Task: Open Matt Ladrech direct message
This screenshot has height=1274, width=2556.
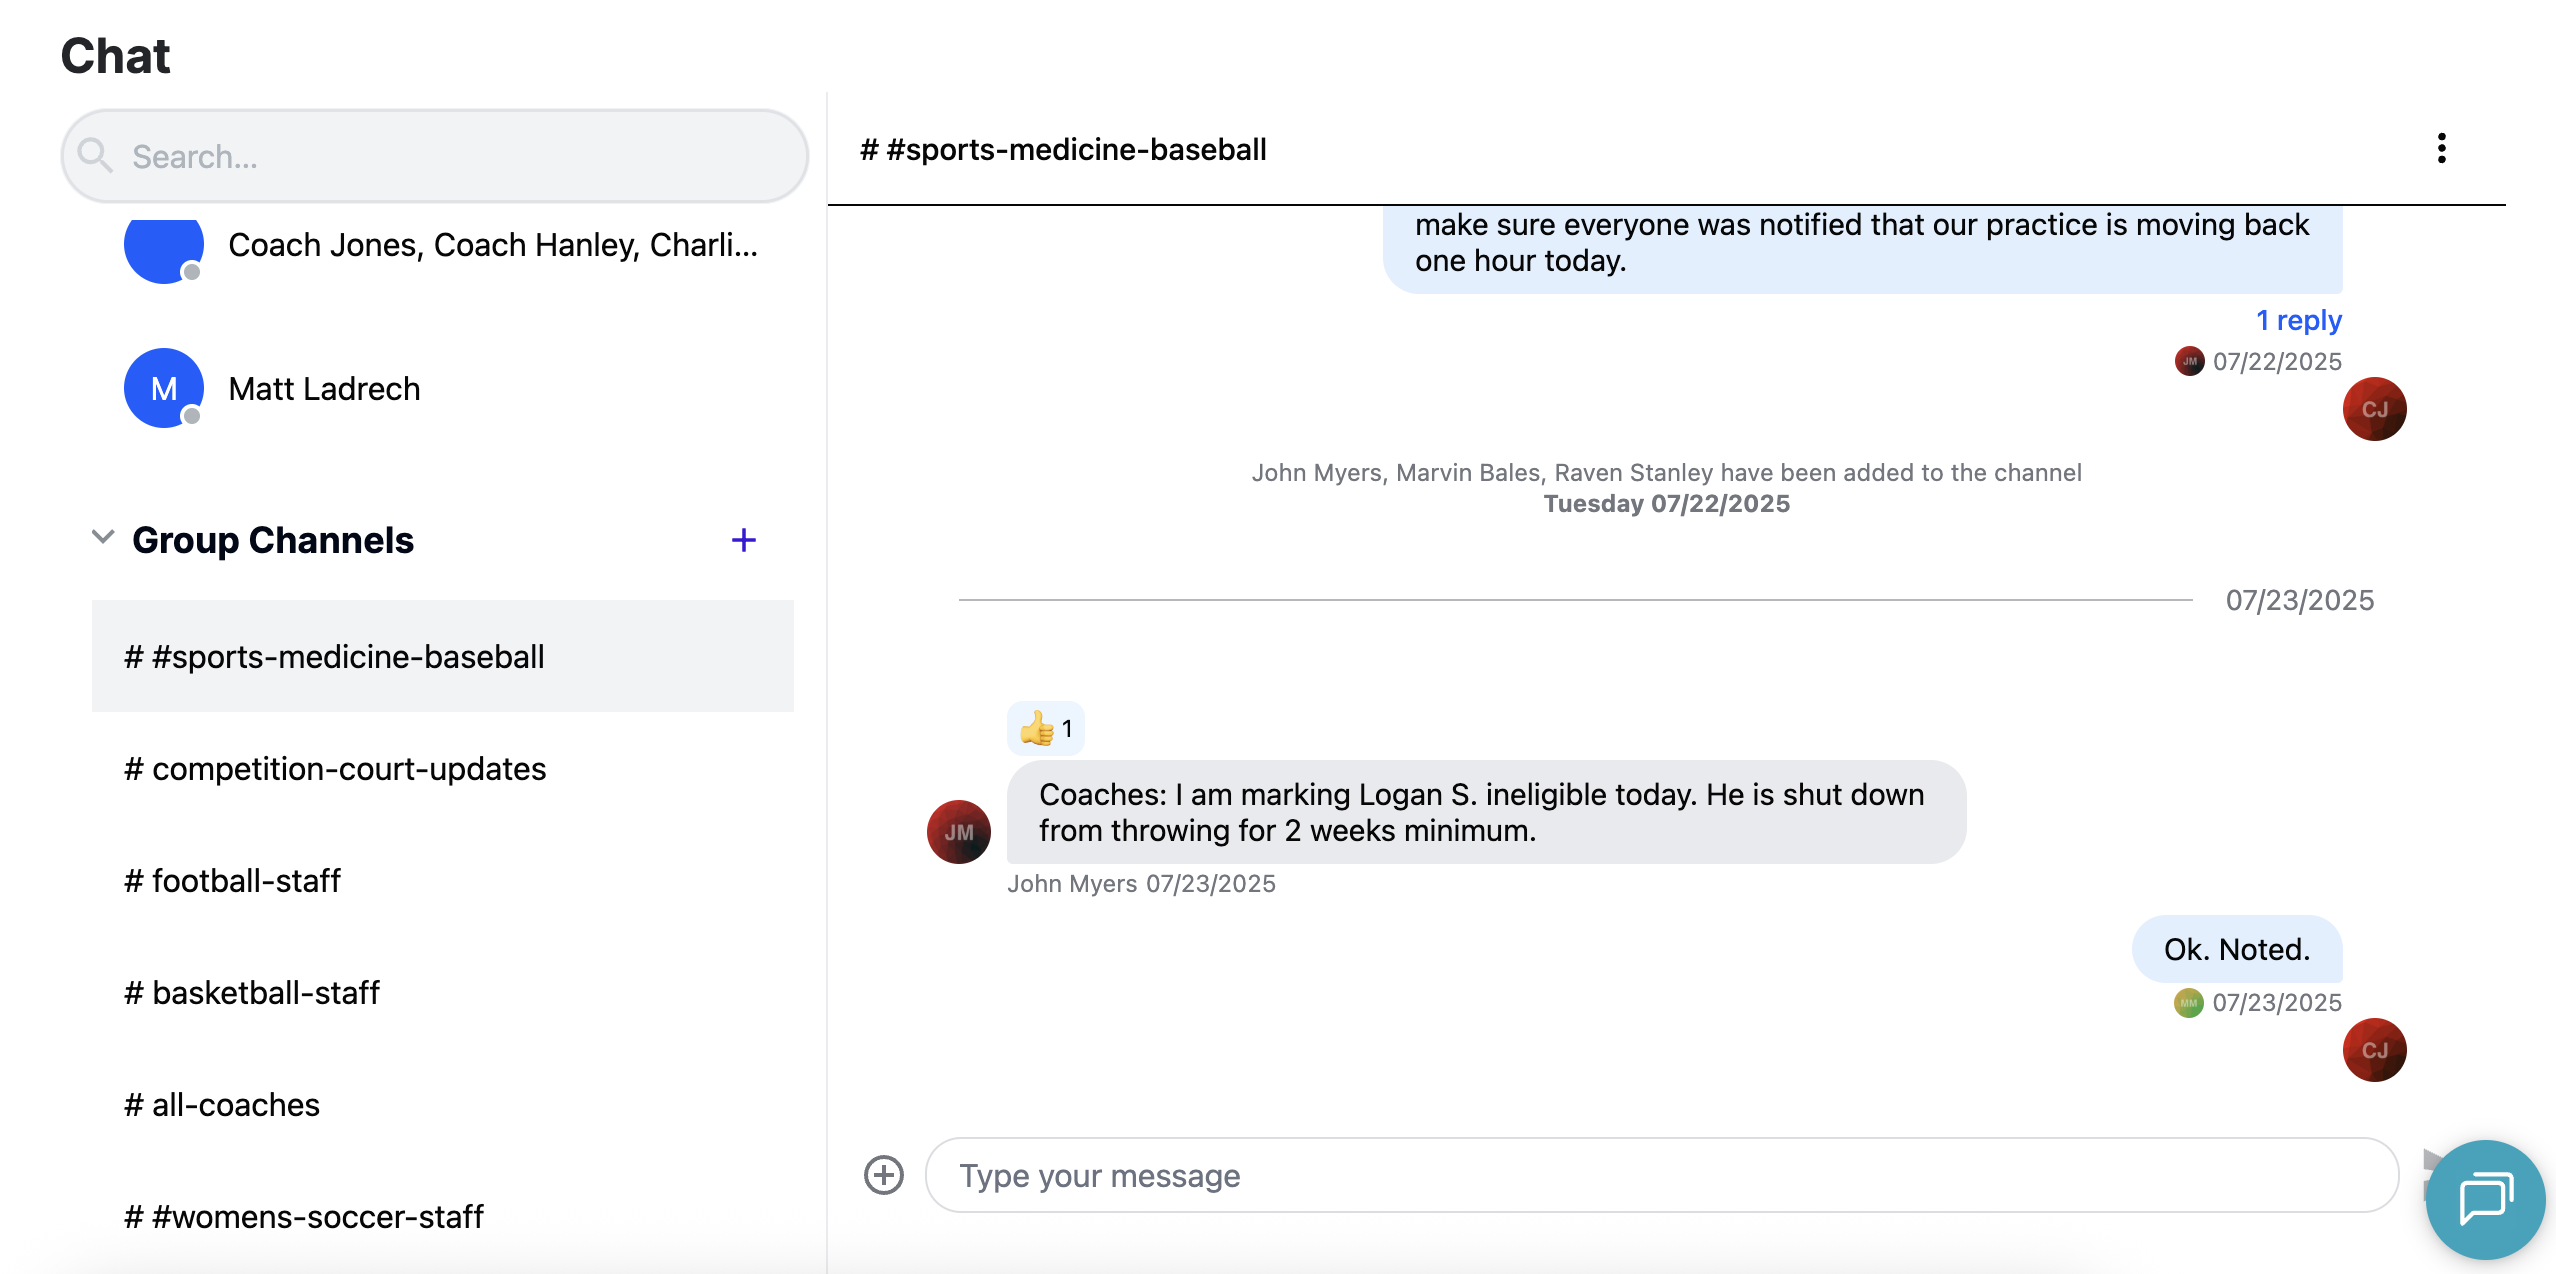Action: pyautogui.click(x=324, y=388)
